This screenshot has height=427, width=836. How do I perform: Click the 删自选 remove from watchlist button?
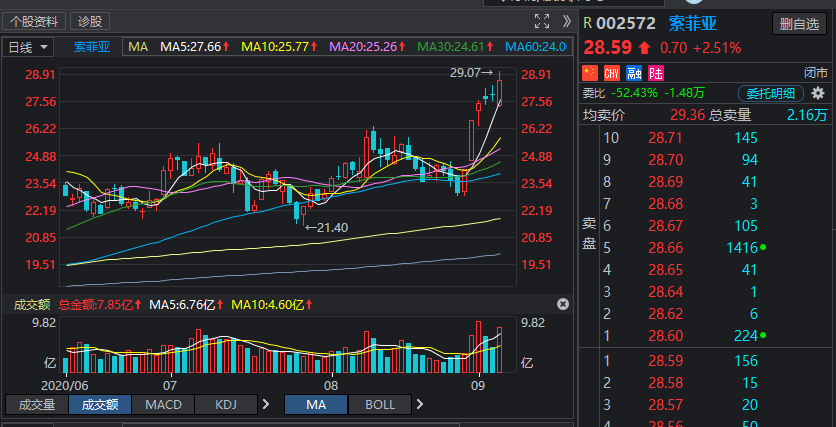[x=799, y=24]
